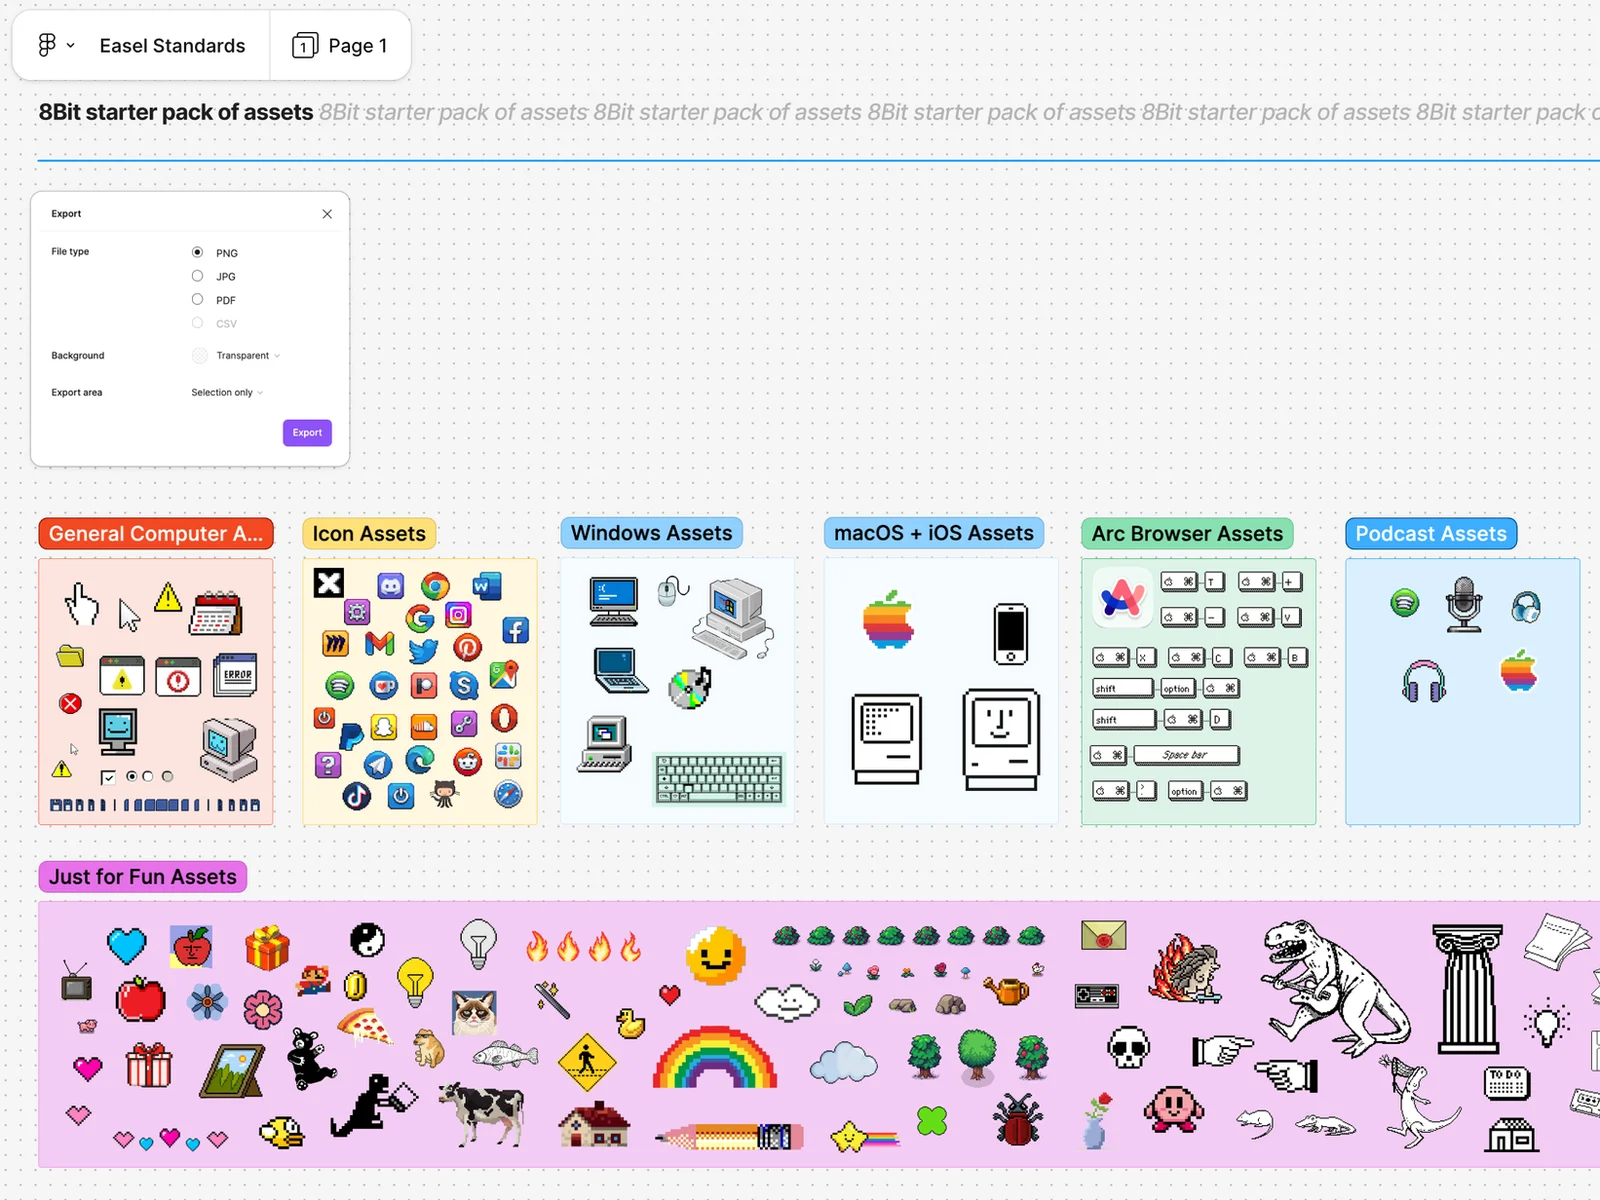Select the yellow warning triangle beside the calendar
1600x1200 pixels.
[168, 598]
